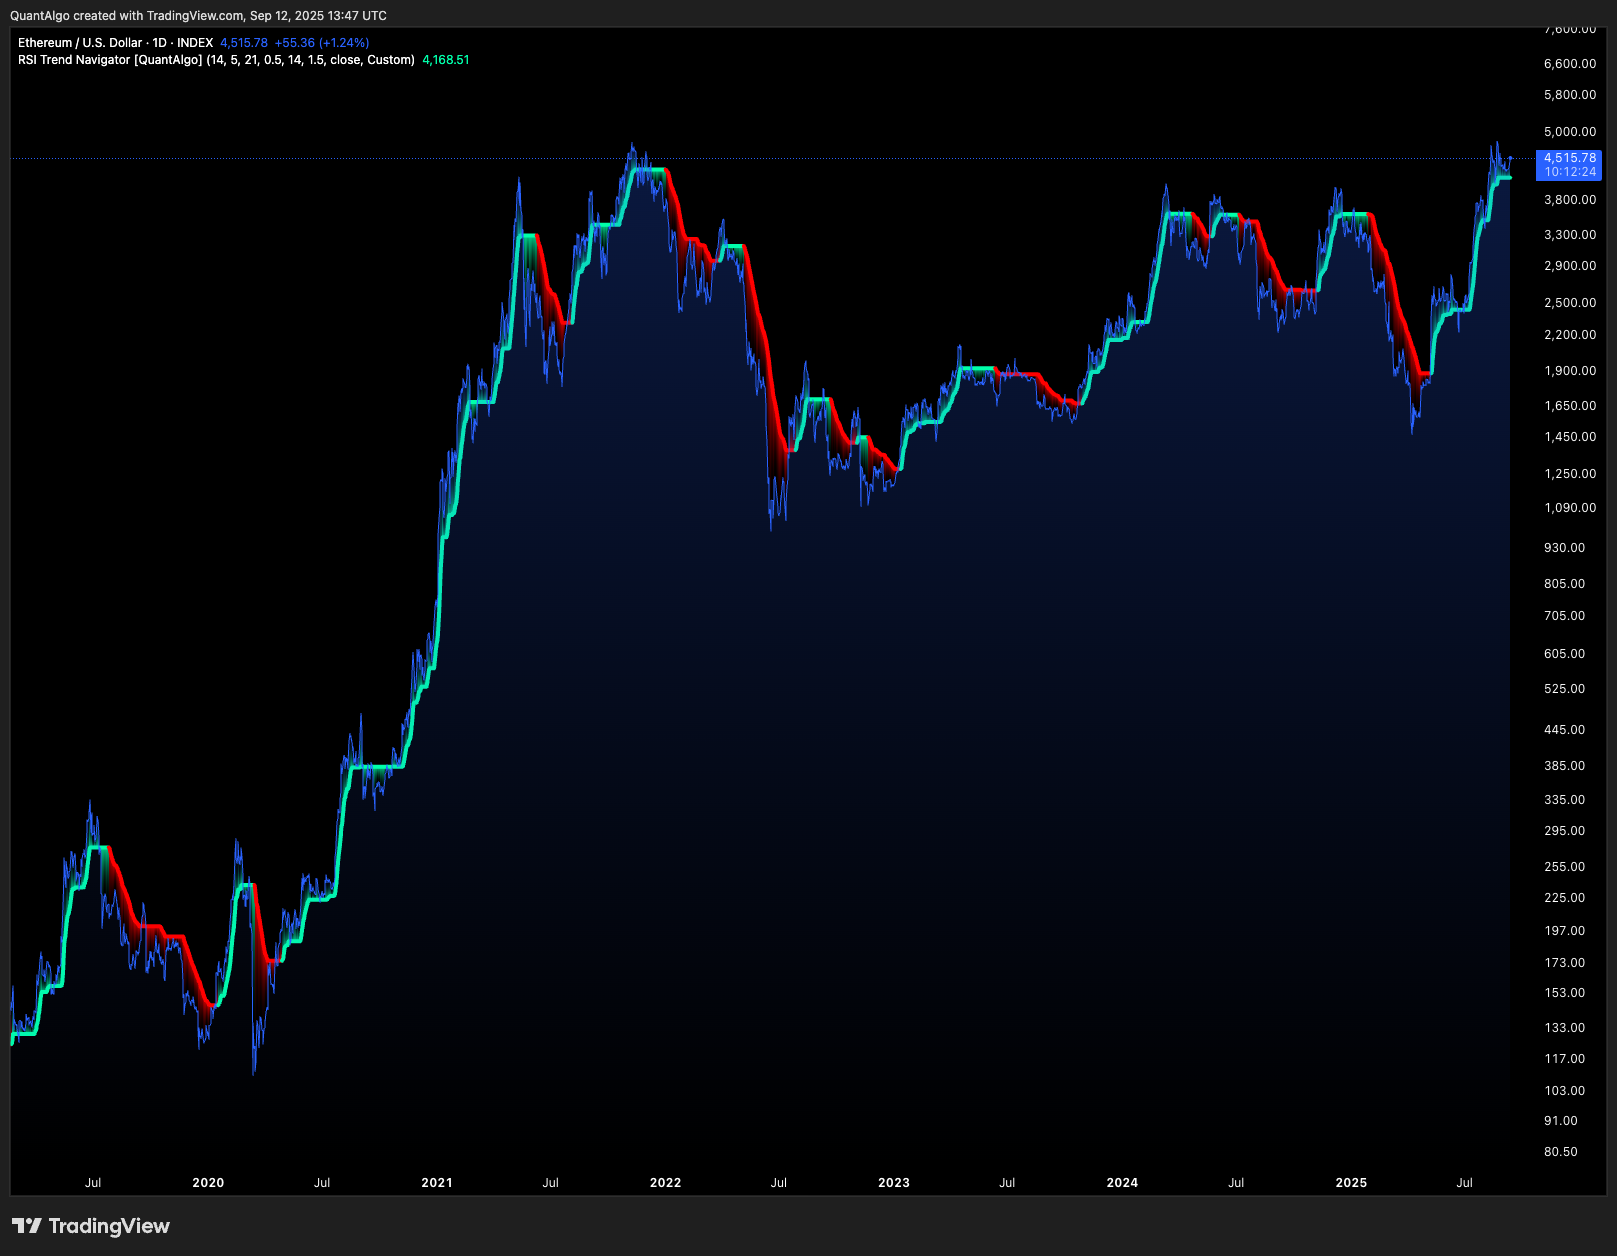Click the countdown timer 10:12:24
The width and height of the screenshot is (1617, 1256).
[1570, 172]
